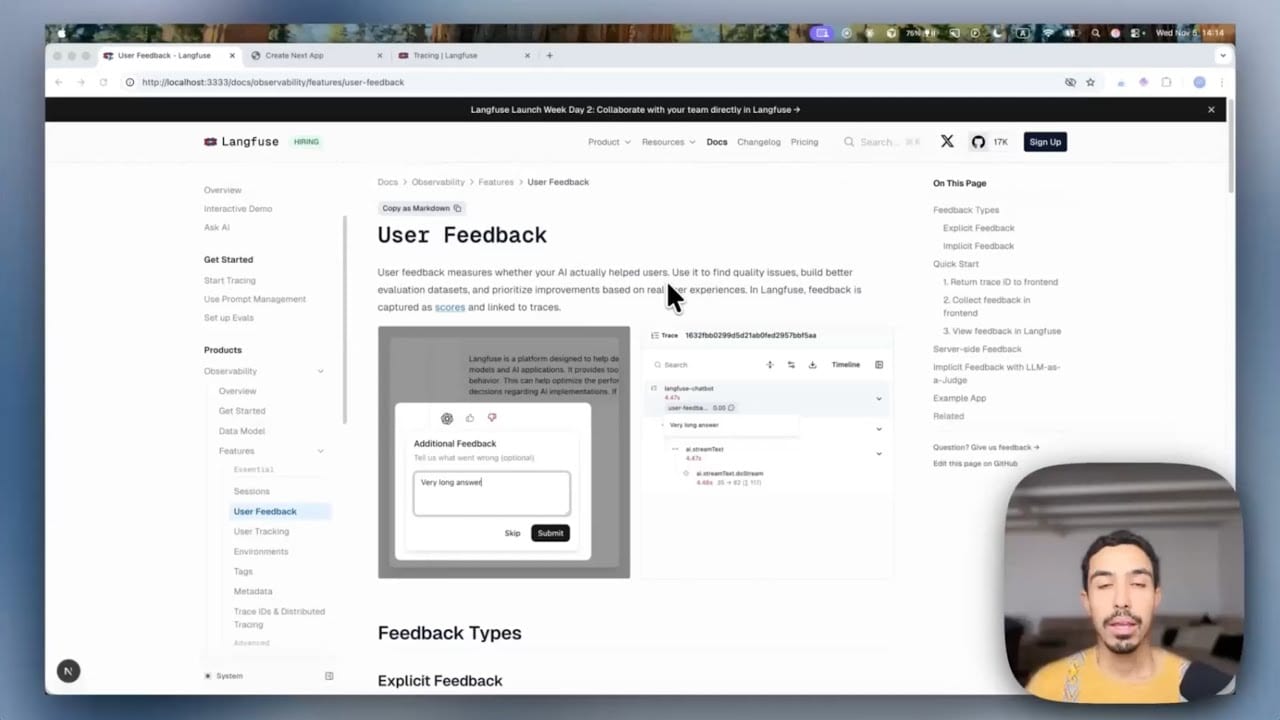Open Trace IDs & Distributed Tracing in sidebar
The width and height of the screenshot is (1280, 720).
click(279, 618)
